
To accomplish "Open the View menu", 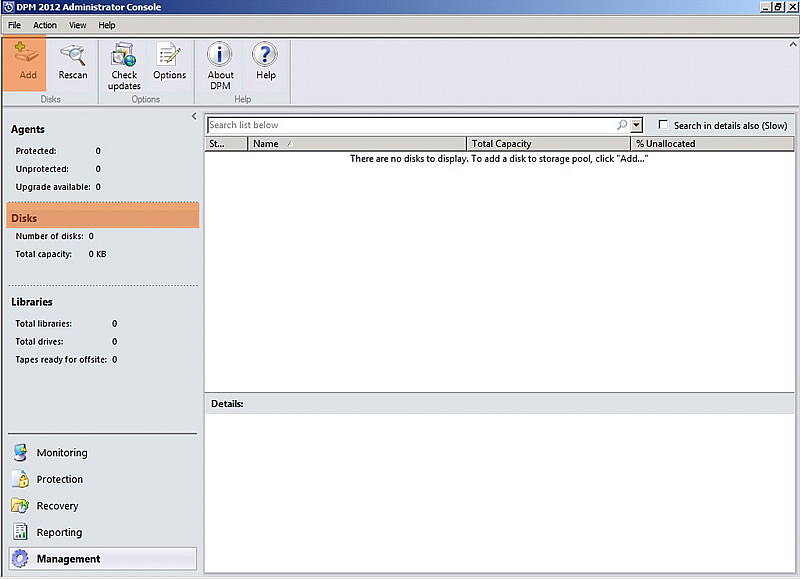I will click(x=77, y=25).
